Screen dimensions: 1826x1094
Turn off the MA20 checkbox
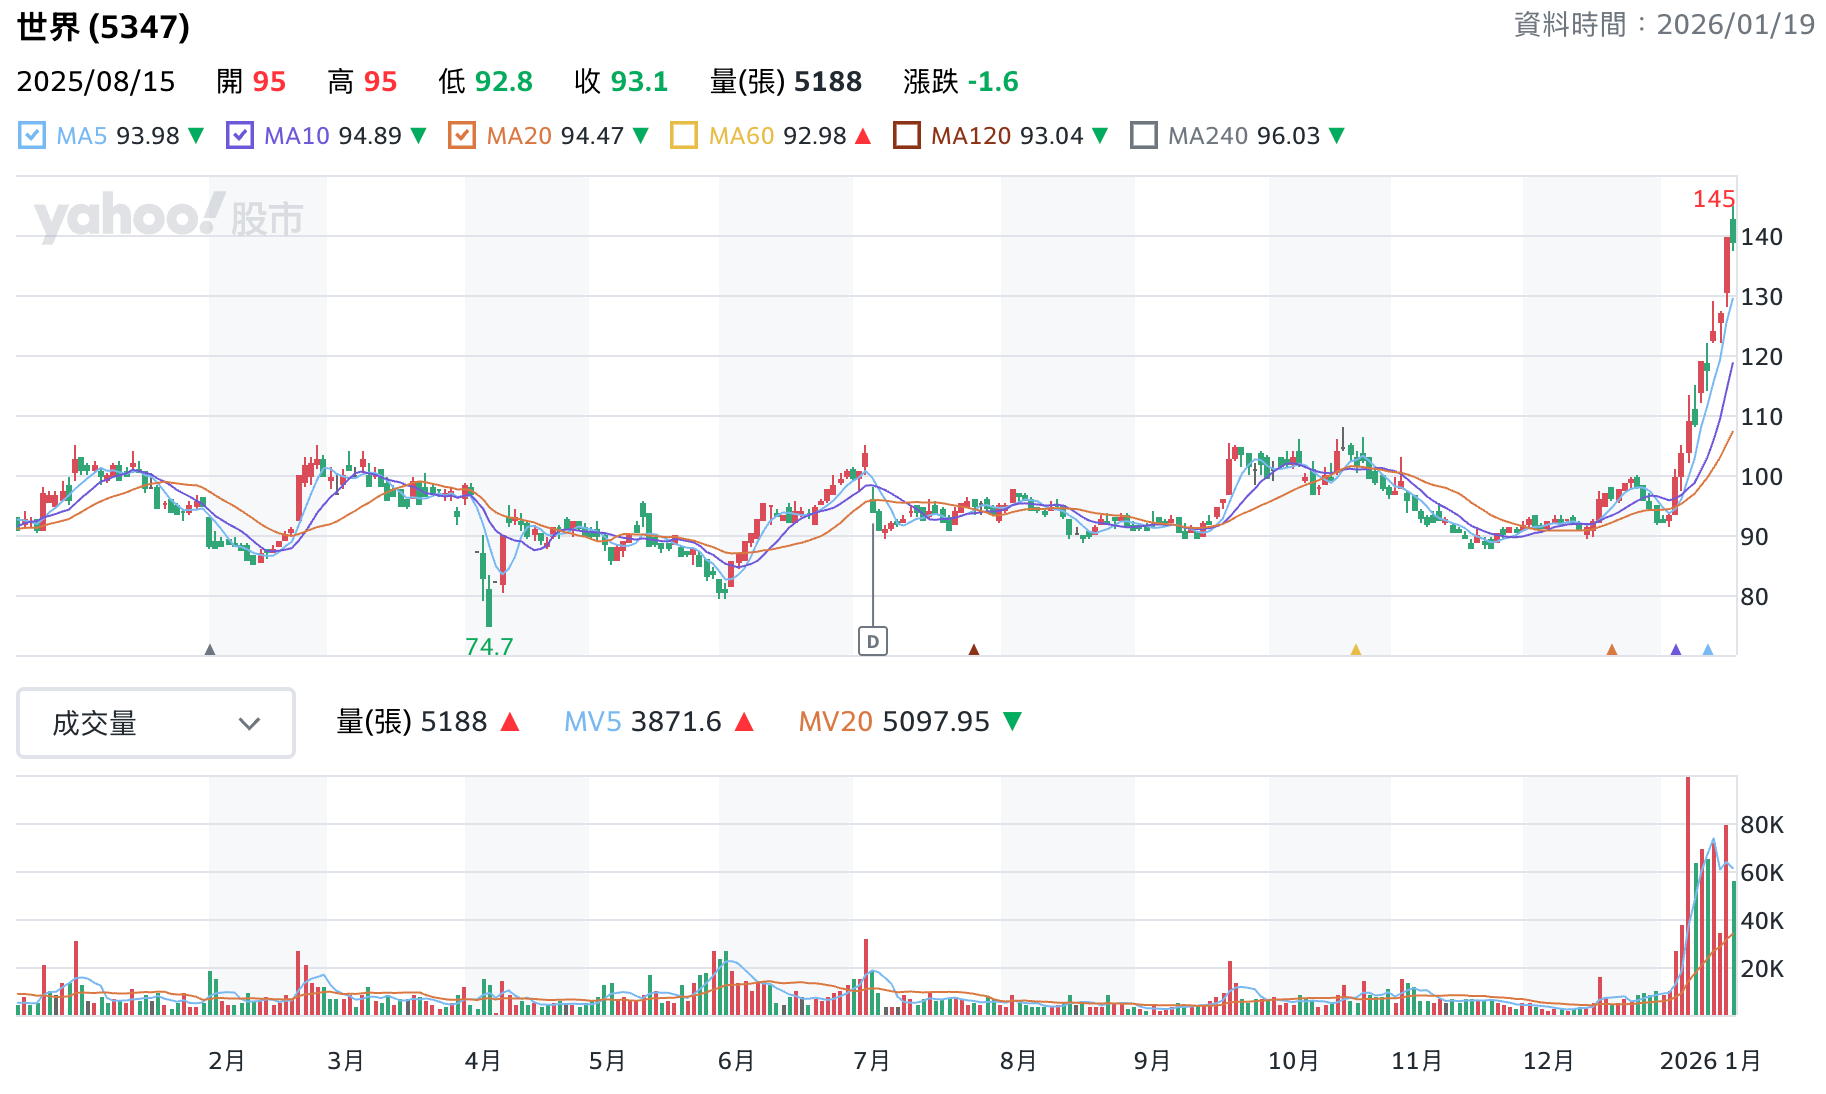point(462,135)
